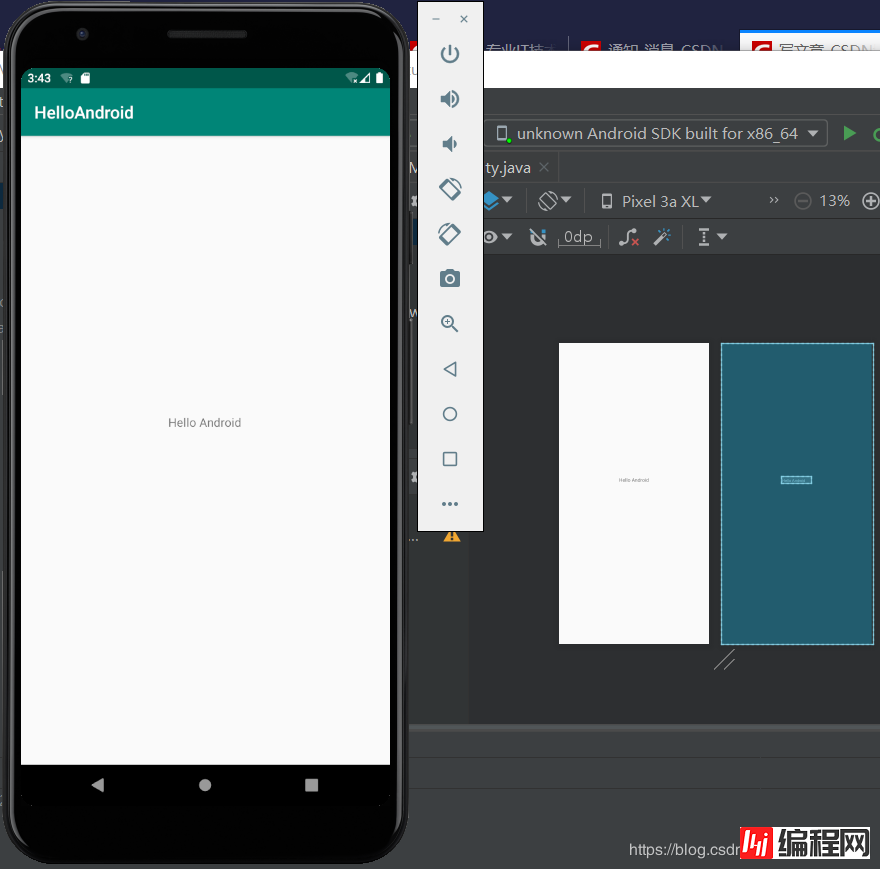Open Pixel 3a XL device dropdown

656,201
